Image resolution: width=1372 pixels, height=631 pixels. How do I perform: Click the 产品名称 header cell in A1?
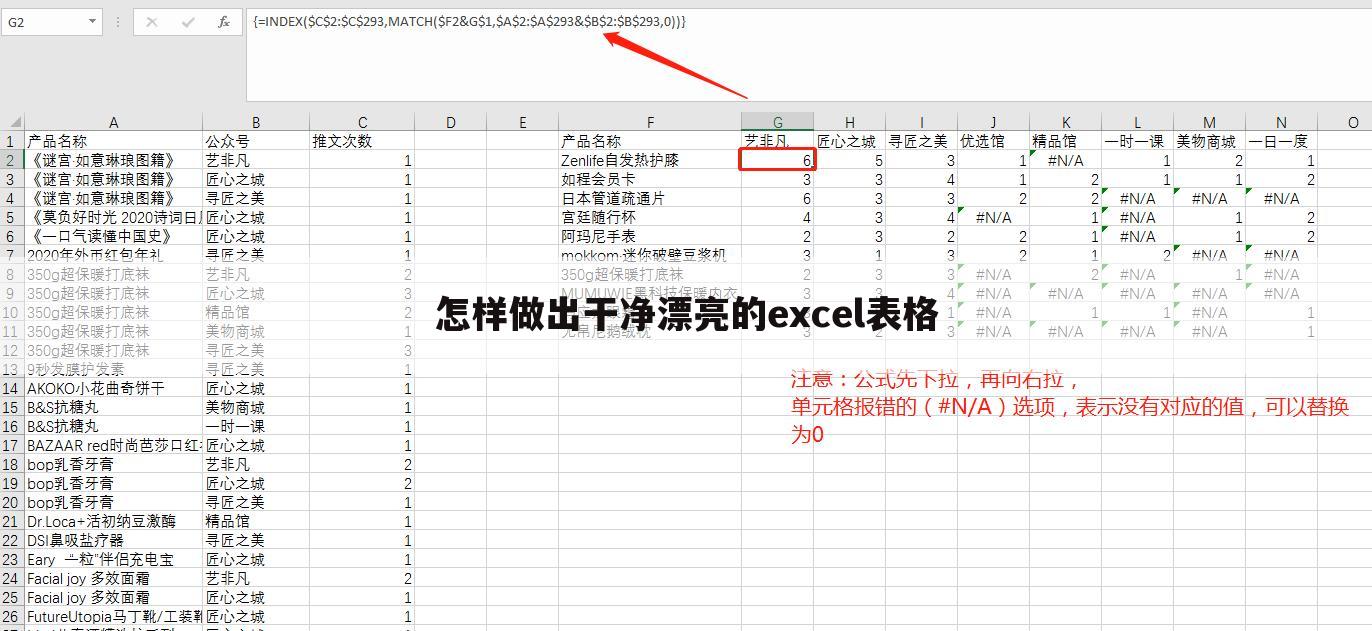114,141
